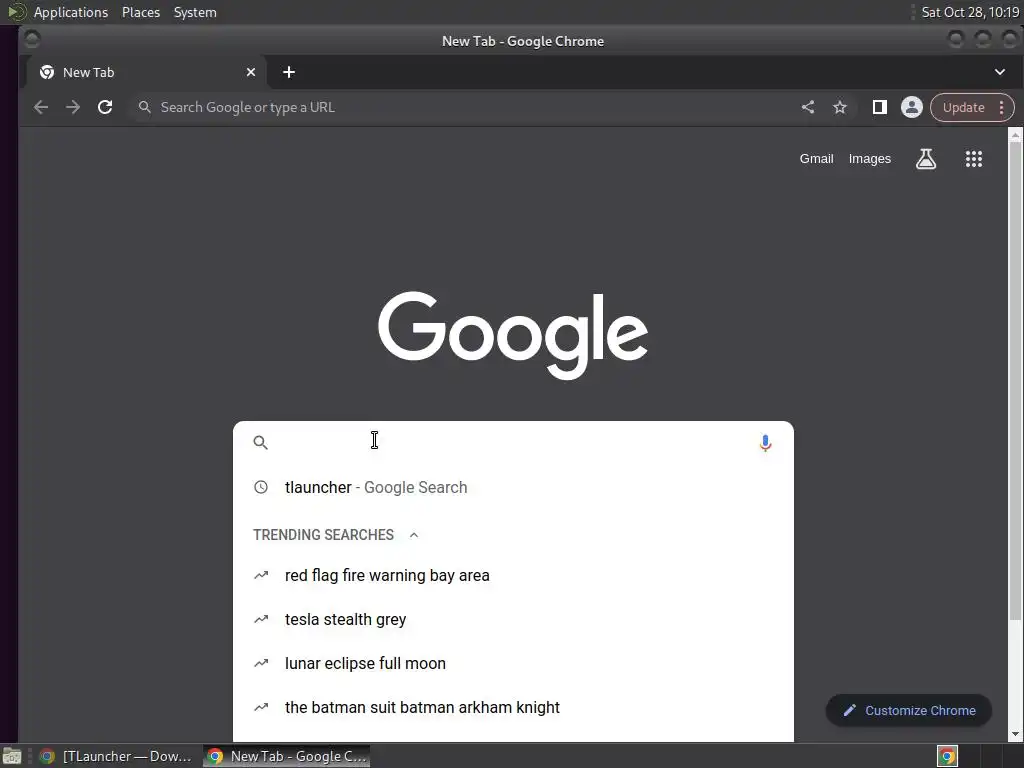Switch to TLauncher Download taskbar window
The height and width of the screenshot is (768, 1024).
tap(118, 756)
